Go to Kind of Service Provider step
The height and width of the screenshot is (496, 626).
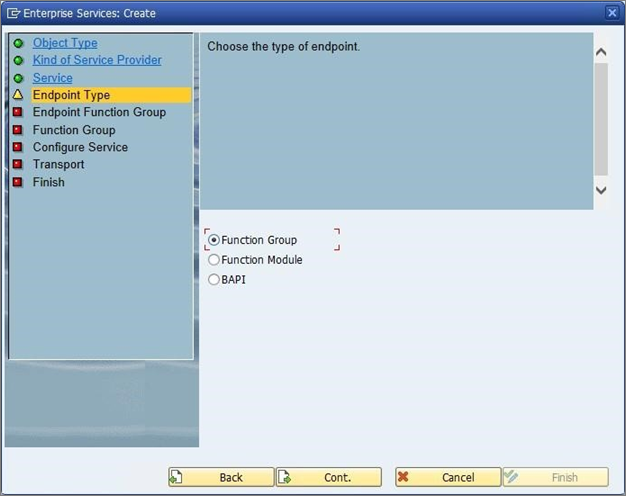[x=97, y=60]
